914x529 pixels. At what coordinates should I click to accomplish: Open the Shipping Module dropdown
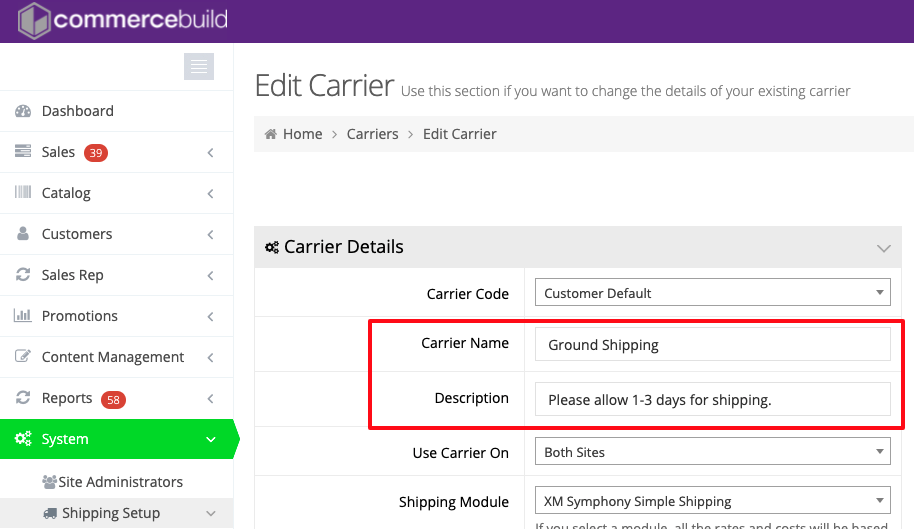(x=712, y=501)
